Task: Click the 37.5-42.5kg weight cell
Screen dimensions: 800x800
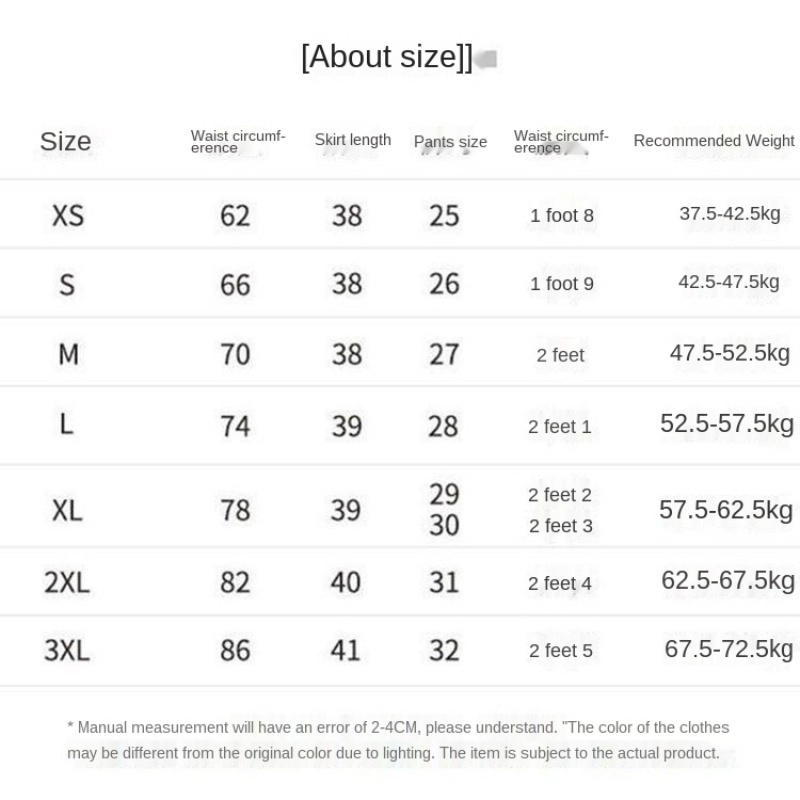Action: click(x=729, y=214)
